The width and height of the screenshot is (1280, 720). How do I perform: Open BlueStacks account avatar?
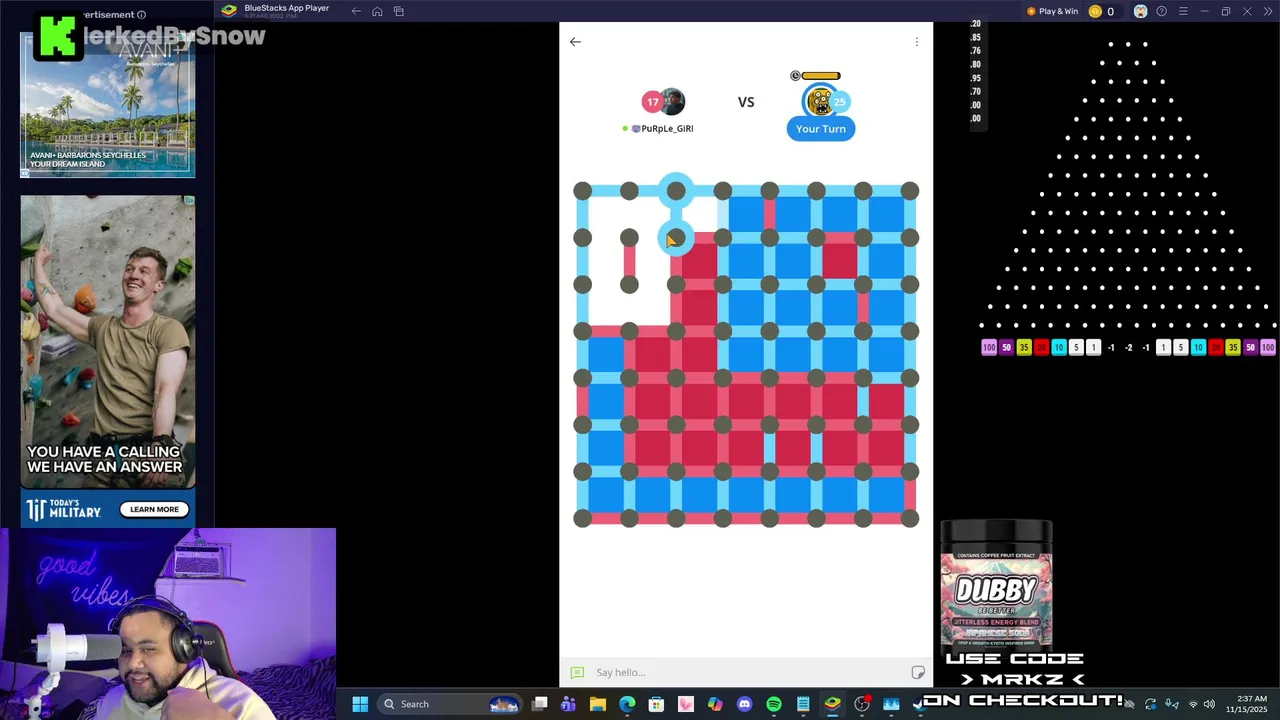tap(1140, 11)
